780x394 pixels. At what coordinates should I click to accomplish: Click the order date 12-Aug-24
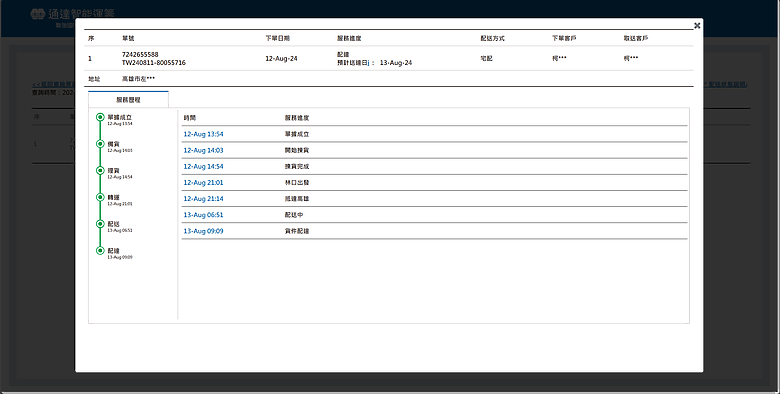(281, 58)
